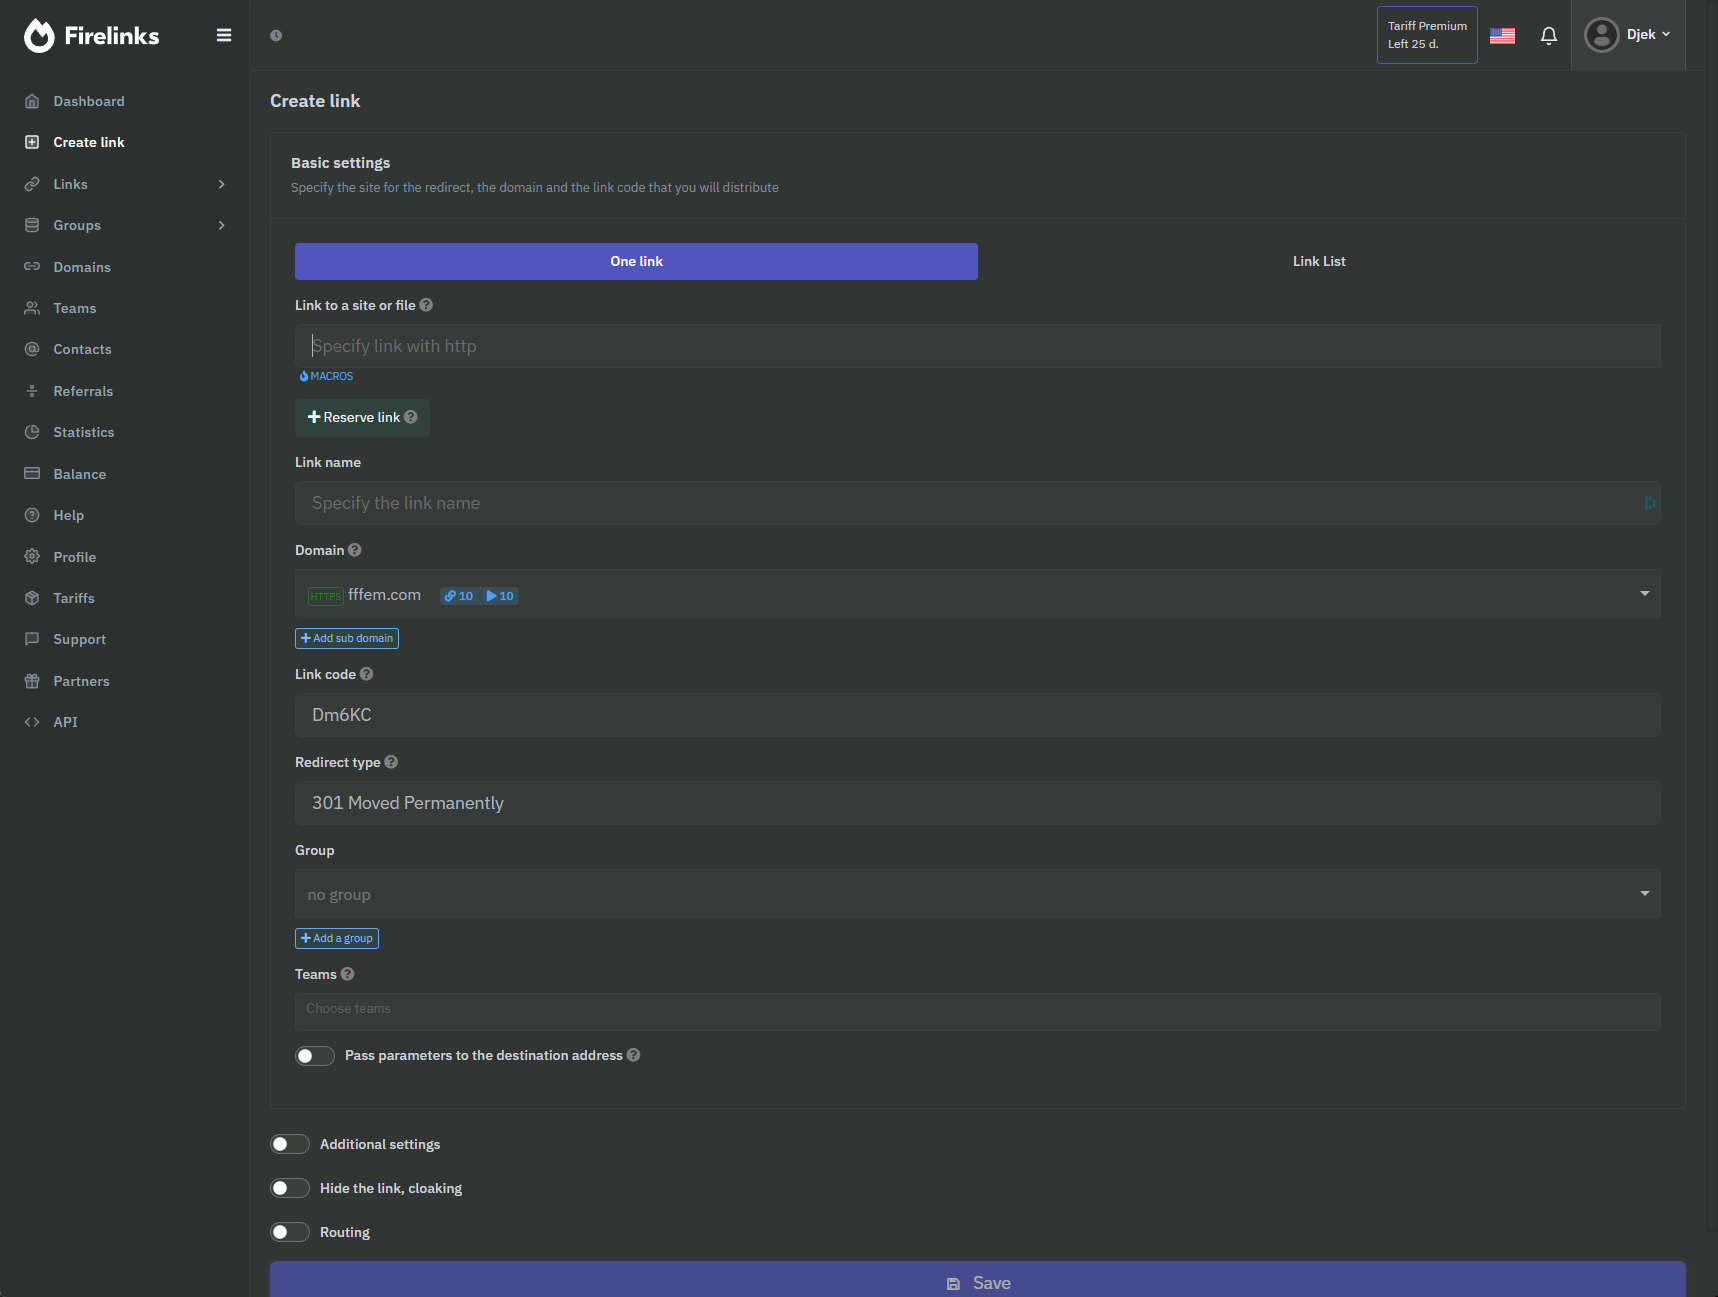Open the API section
The width and height of the screenshot is (1718, 1297).
tap(65, 721)
